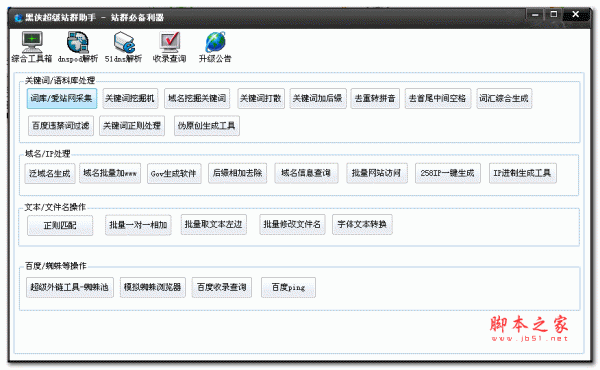Image resolution: width=600 pixels, height=370 pixels.
Task: Open the 百度ping tool
Action: [288, 287]
